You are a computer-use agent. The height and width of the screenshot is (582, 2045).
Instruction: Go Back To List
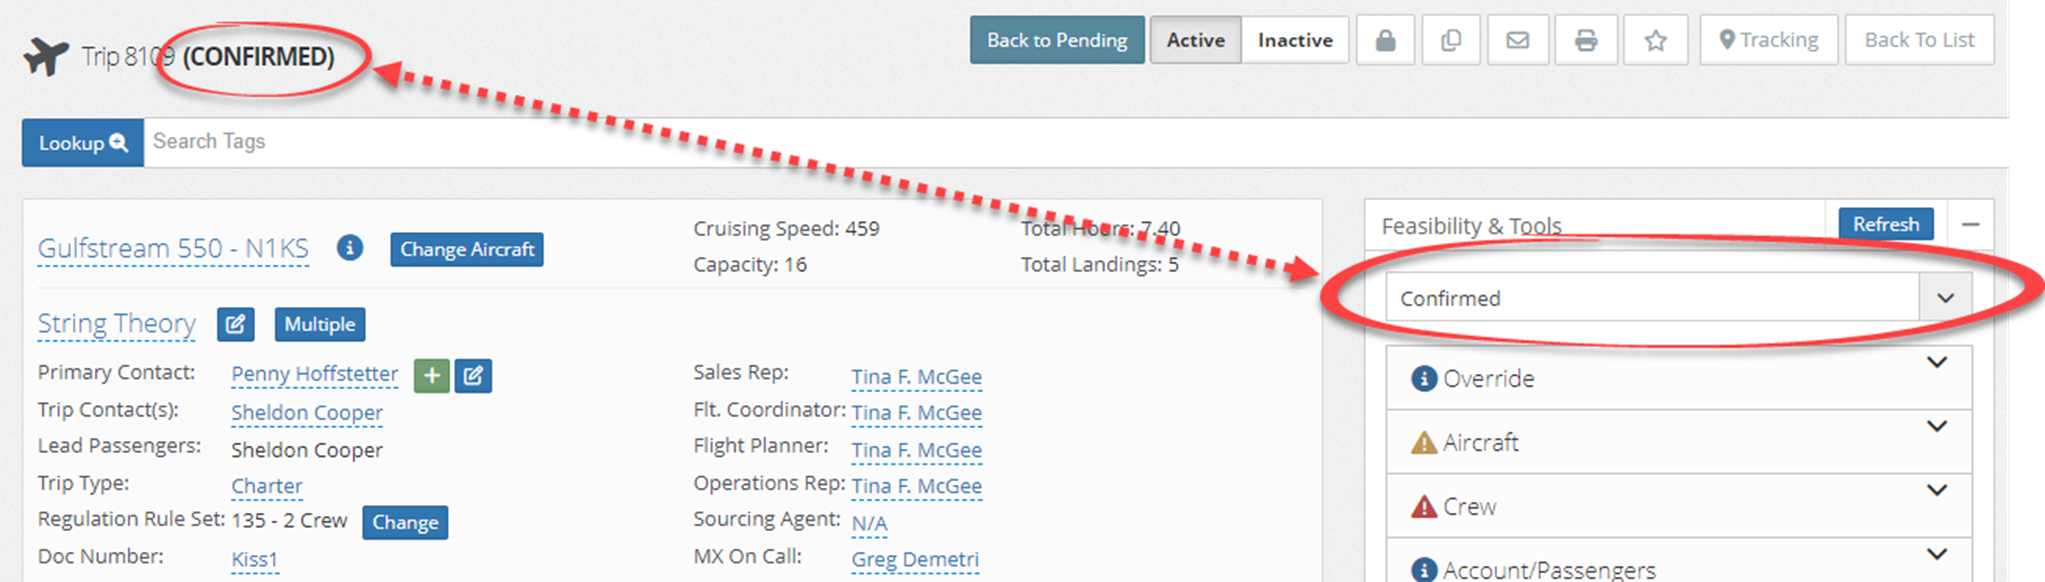pos(1919,40)
